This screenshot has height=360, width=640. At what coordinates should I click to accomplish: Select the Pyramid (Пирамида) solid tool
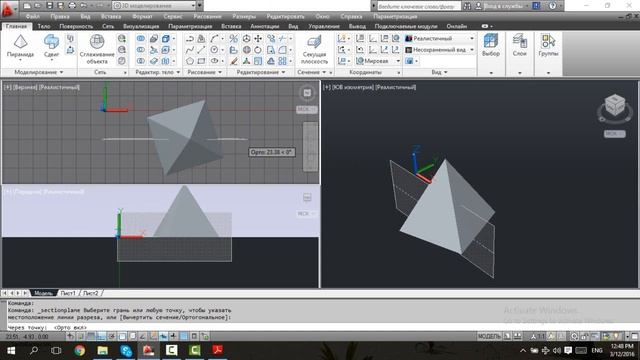[x=20, y=47]
